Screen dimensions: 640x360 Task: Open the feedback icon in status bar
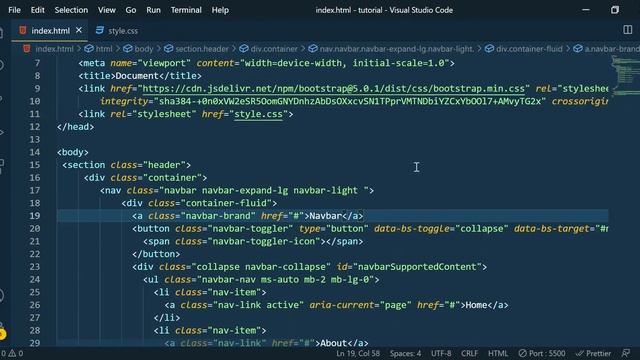[x=626, y=353]
